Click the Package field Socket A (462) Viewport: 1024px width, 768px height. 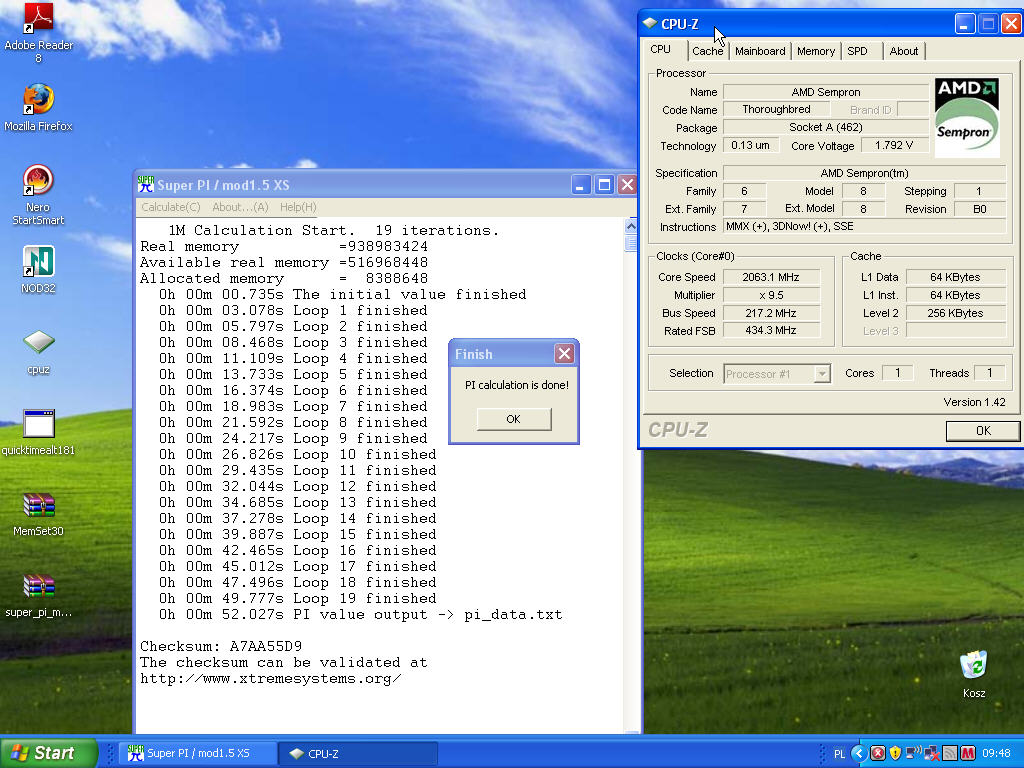point(825,127)
